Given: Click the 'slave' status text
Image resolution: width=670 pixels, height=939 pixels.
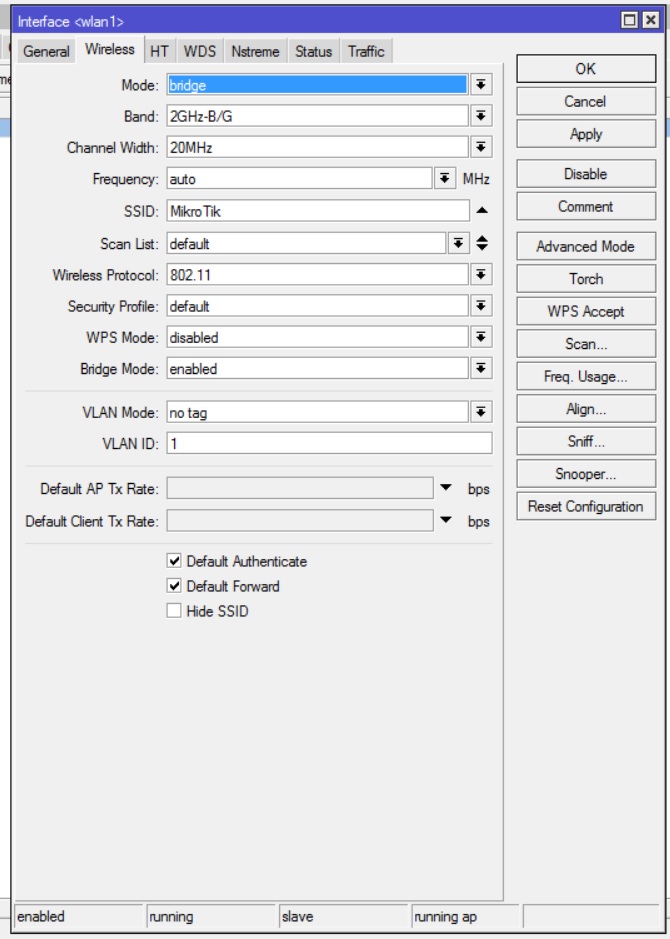Looking at the screenshot, I should click(x=298, y=916).
